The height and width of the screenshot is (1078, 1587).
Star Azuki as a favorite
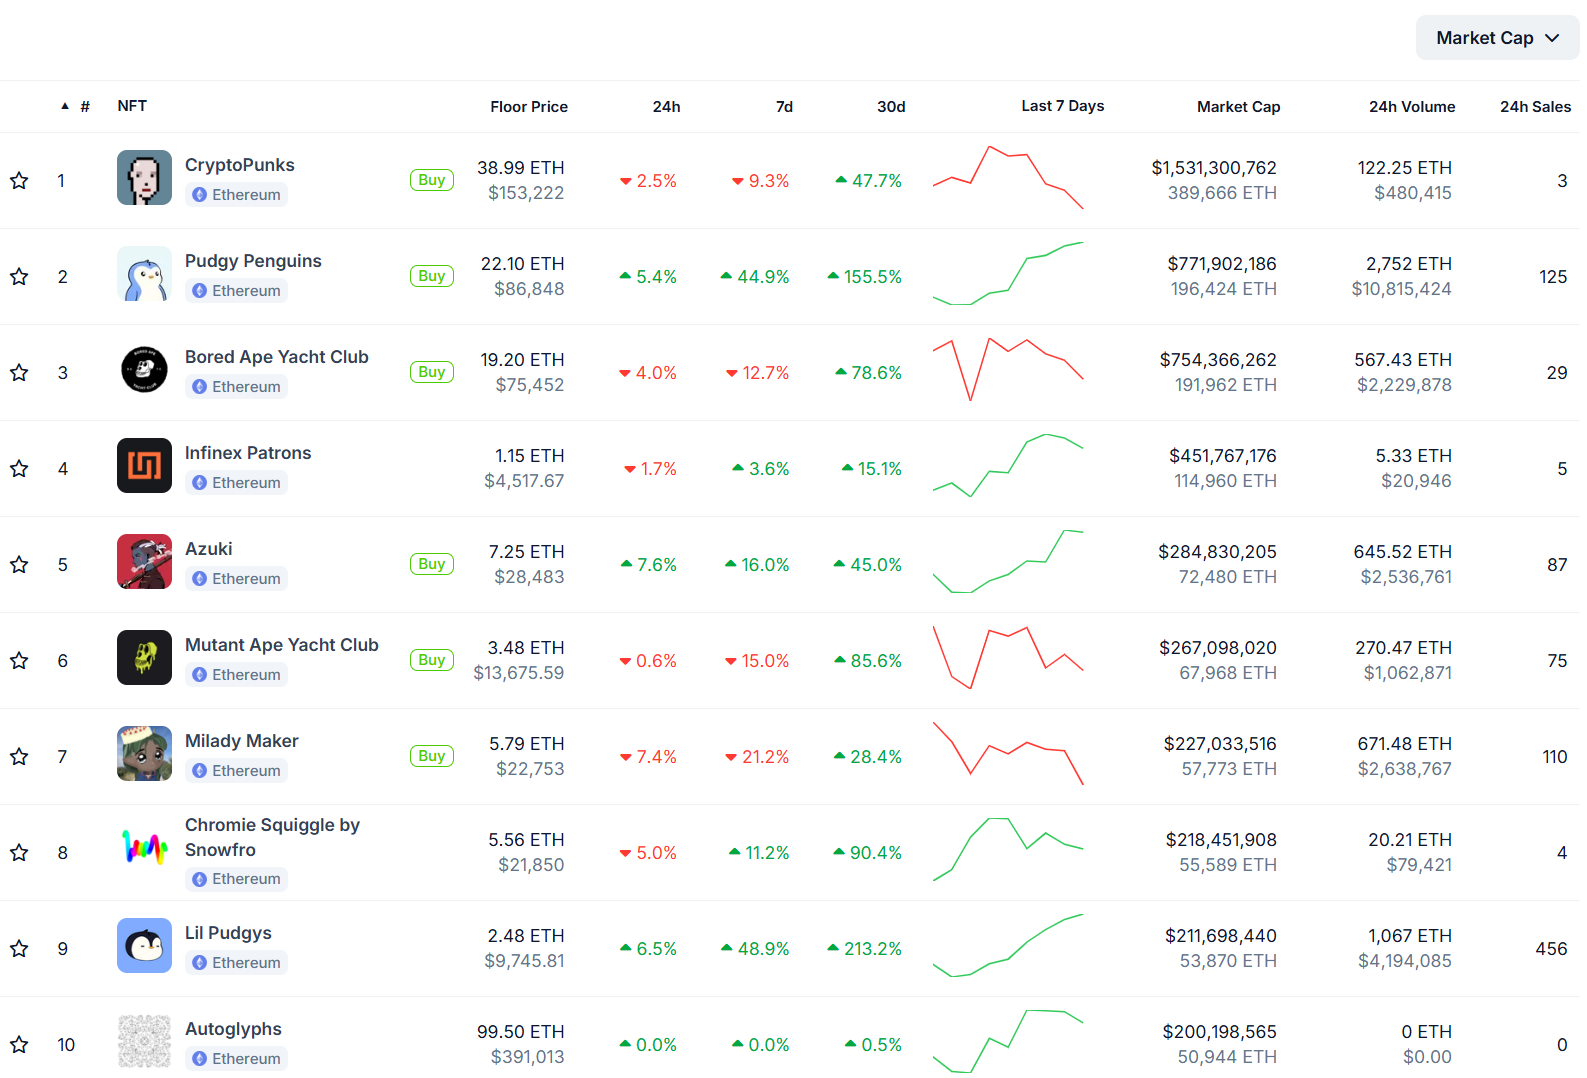point(19,565)
